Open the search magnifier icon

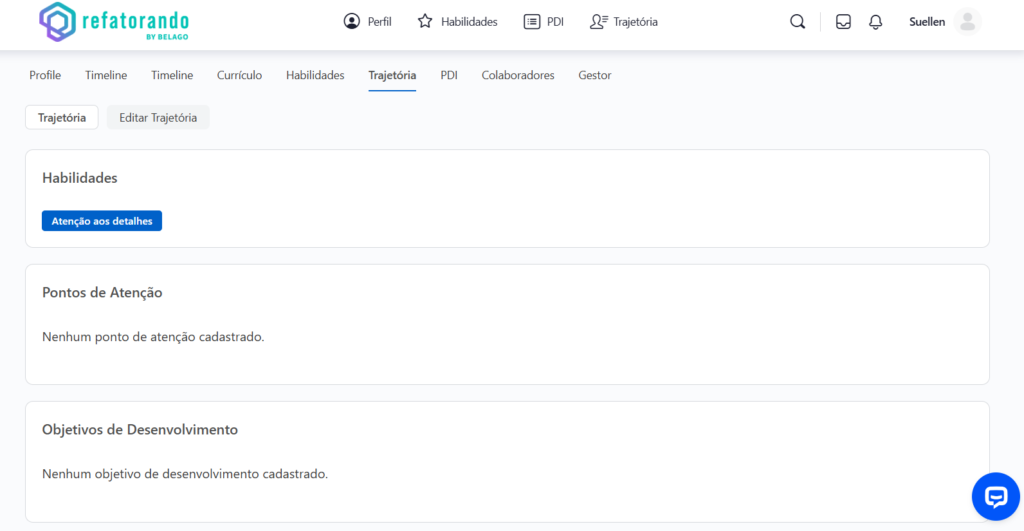click(x=797, y=22)
